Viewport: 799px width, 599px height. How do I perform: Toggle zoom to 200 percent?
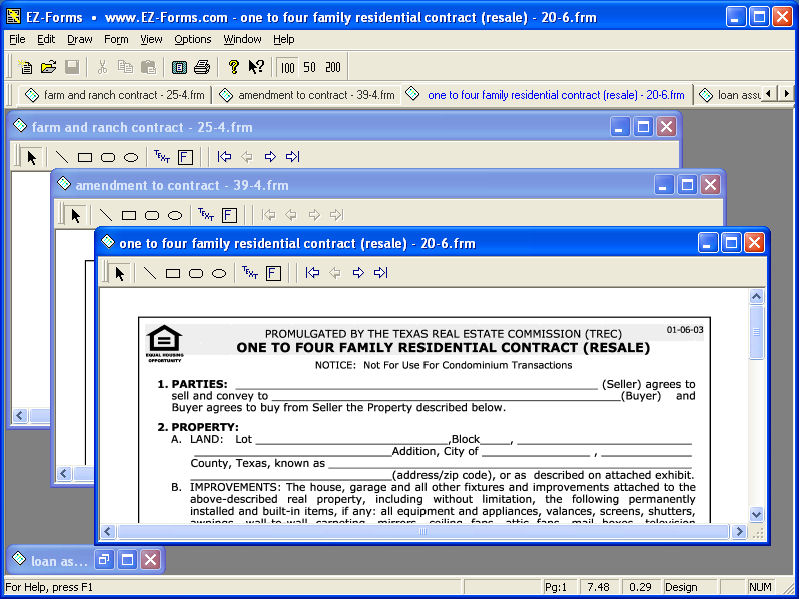(332, 67)
